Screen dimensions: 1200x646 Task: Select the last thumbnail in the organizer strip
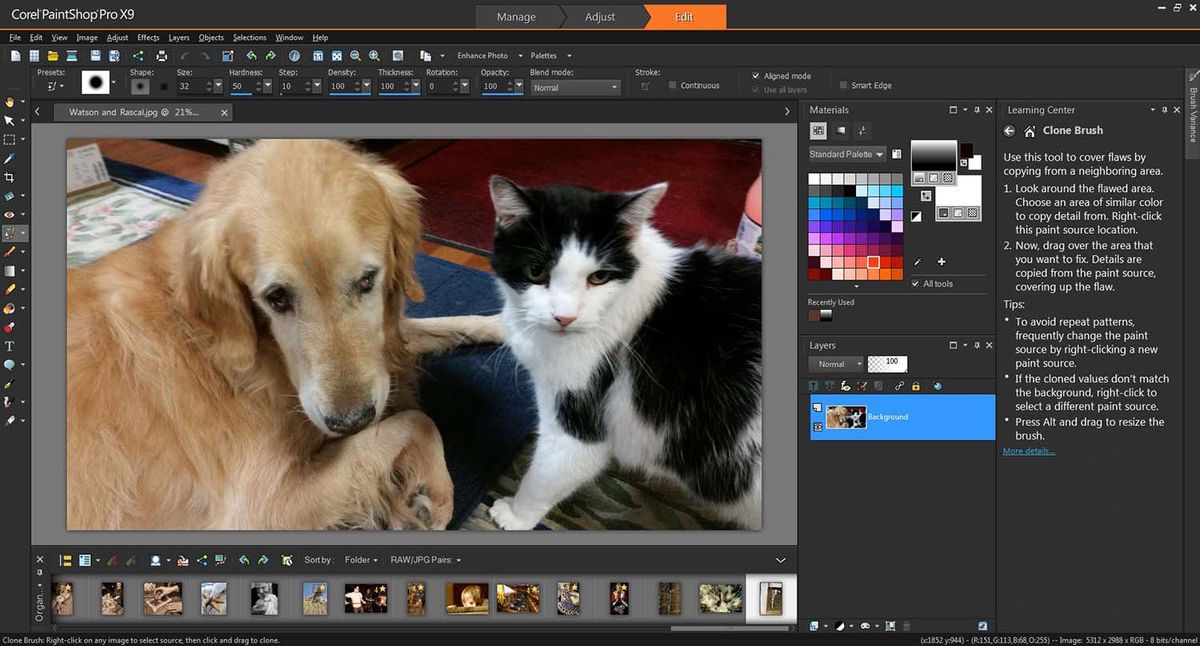pos(771,597)
